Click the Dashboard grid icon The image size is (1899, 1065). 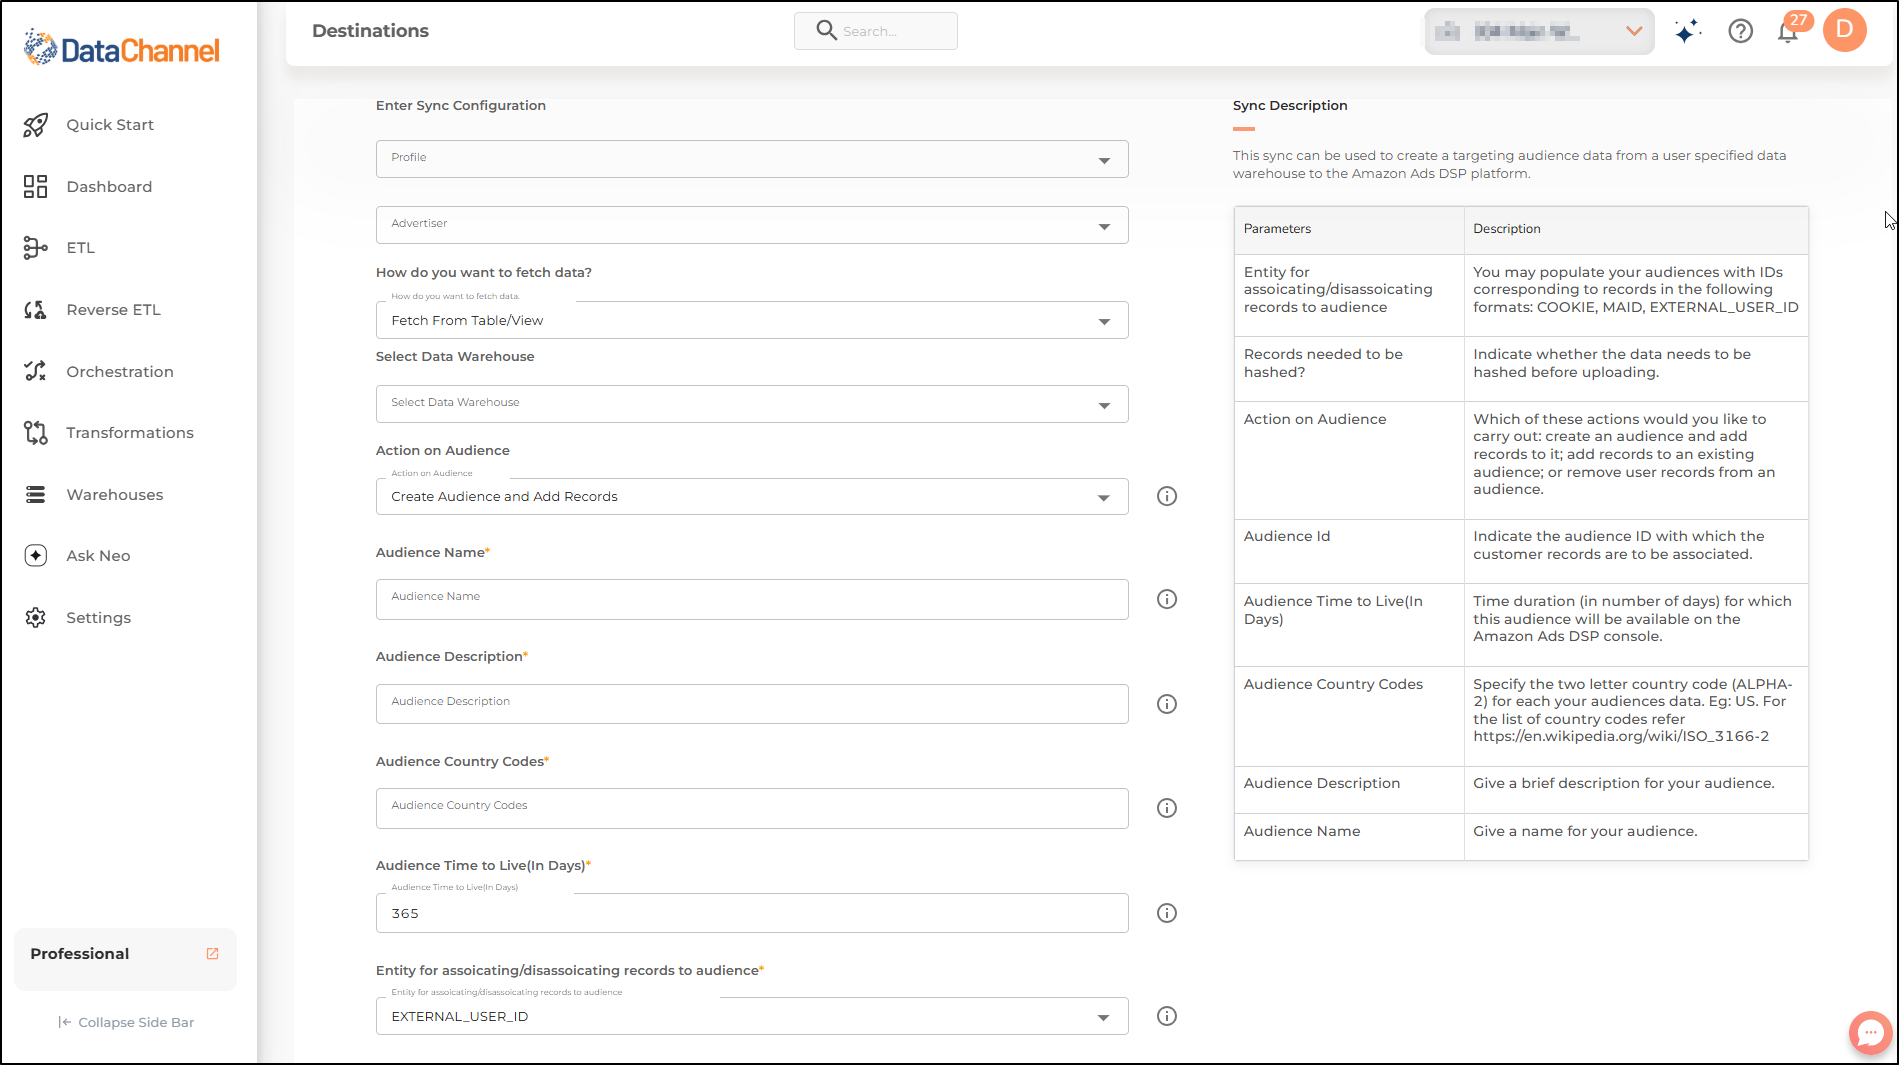(36, 187)
